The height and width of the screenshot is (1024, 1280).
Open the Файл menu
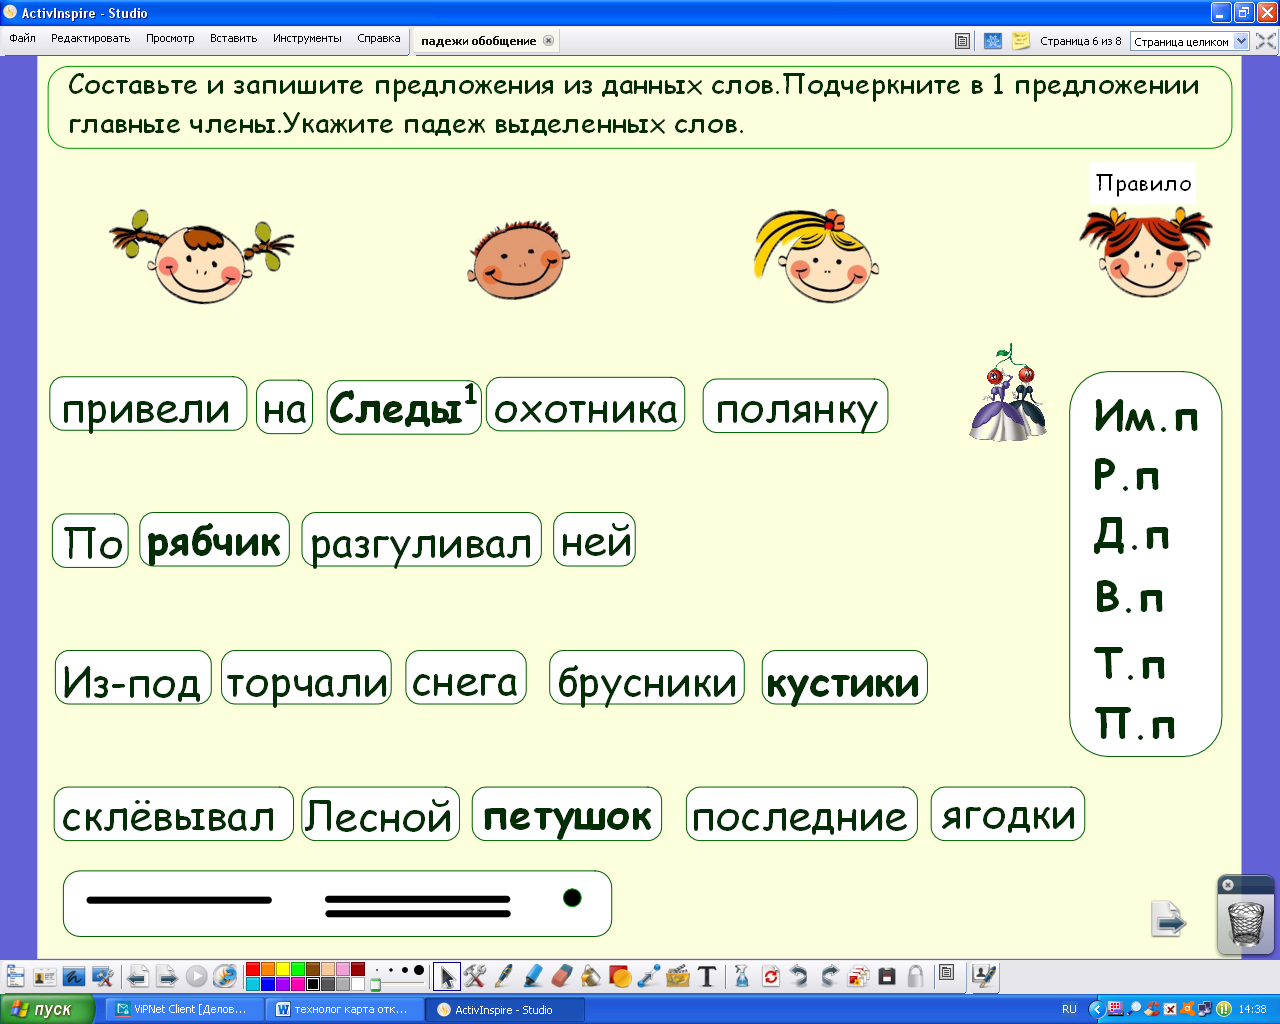point(23,38)
